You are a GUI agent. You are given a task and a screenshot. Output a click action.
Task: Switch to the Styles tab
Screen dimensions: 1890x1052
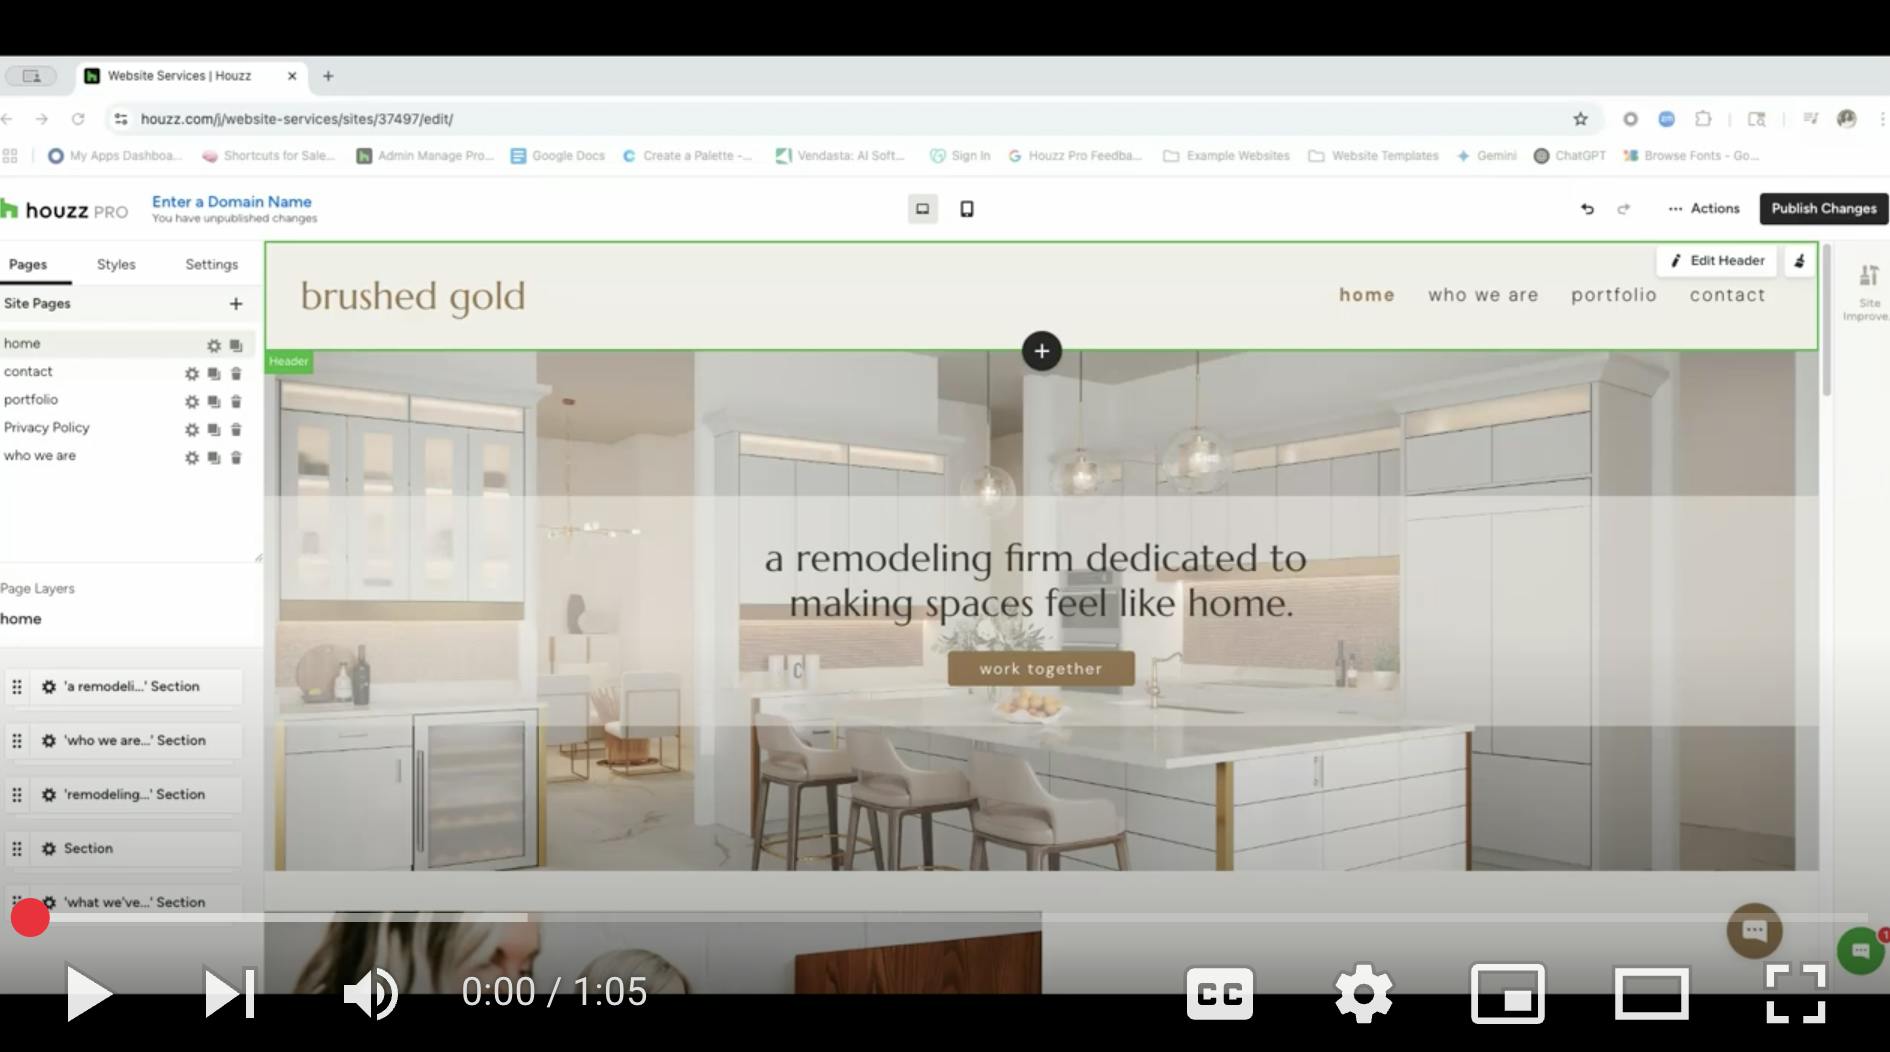tap(116, 265)
